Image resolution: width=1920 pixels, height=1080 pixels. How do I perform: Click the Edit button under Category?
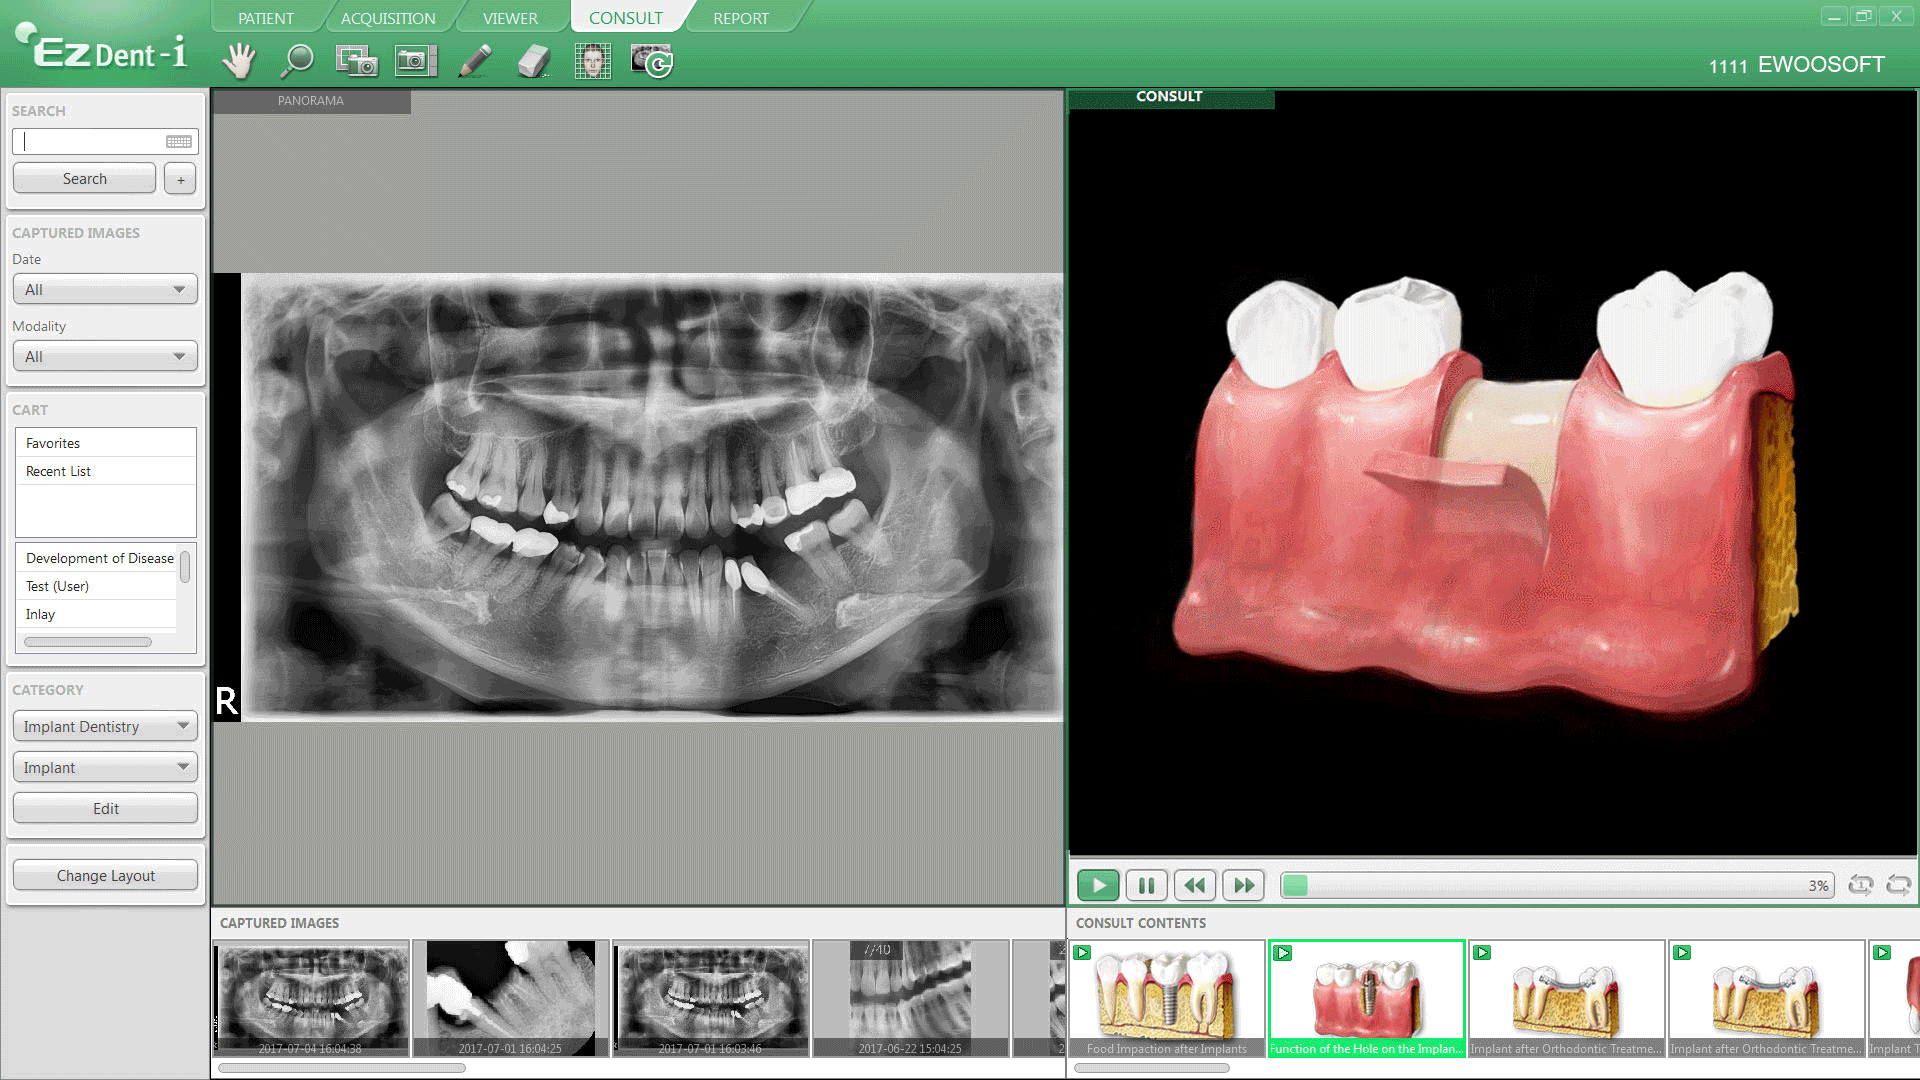point(105,809)
